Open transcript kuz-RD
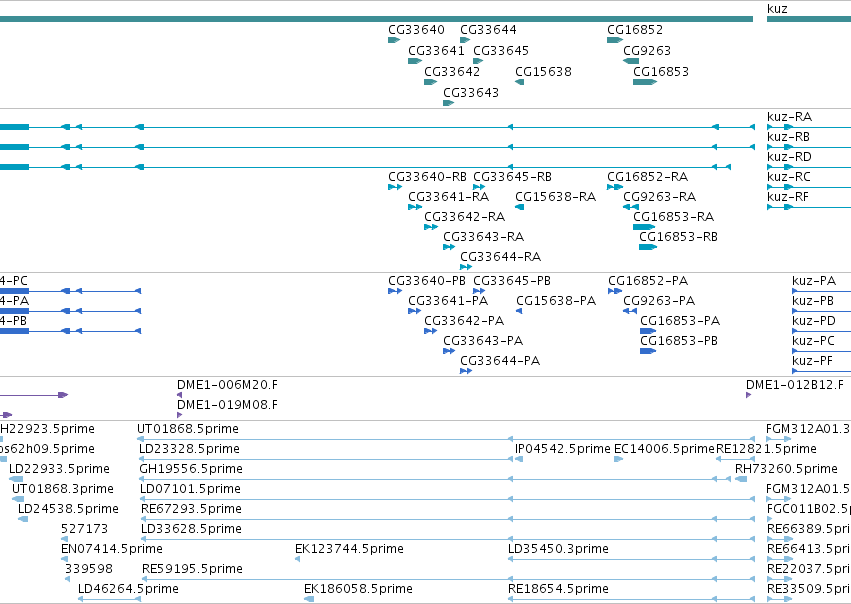 790,157
